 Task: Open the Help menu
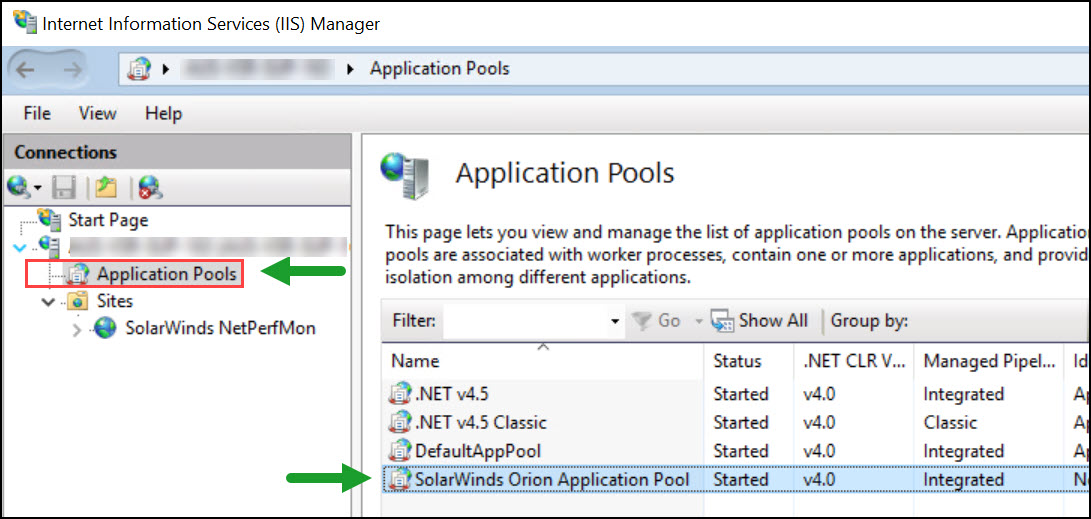click(163, 113)
